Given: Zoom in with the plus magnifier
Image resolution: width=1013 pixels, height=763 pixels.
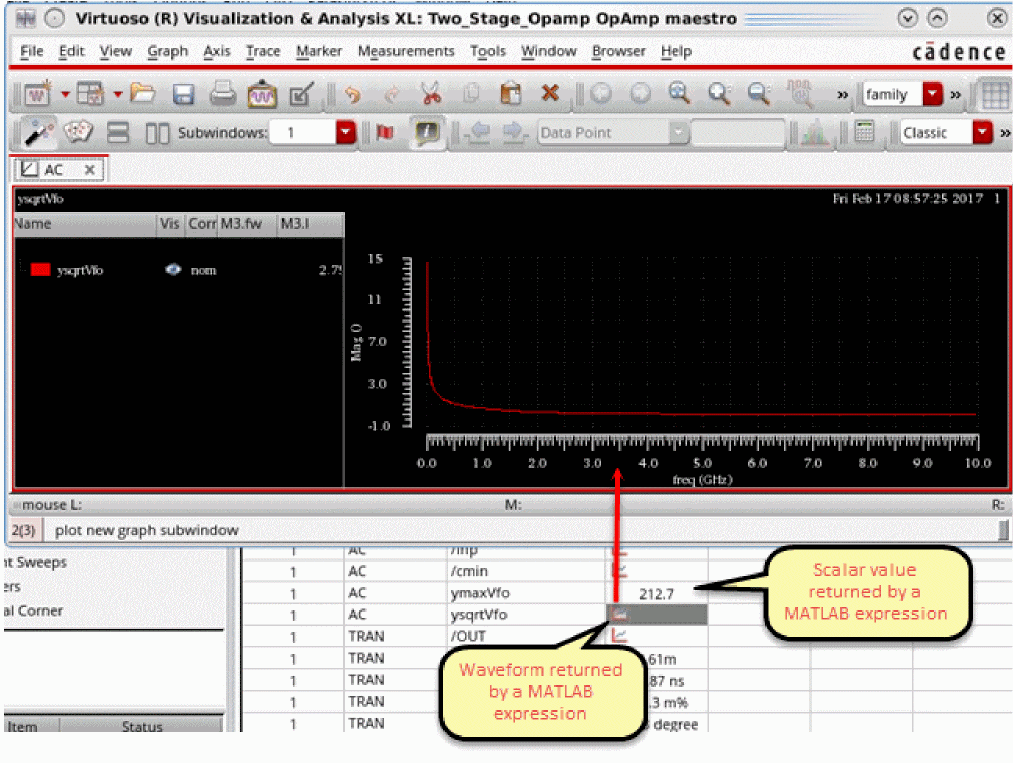Looking at the screenshot, I should point(719,94).
